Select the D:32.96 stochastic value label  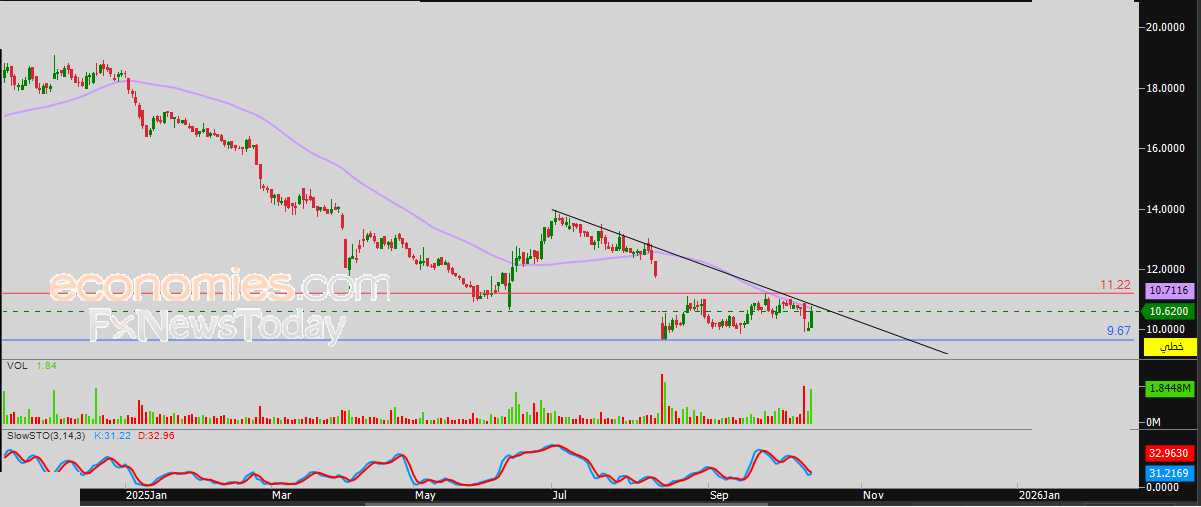click(x=155, y=436)
